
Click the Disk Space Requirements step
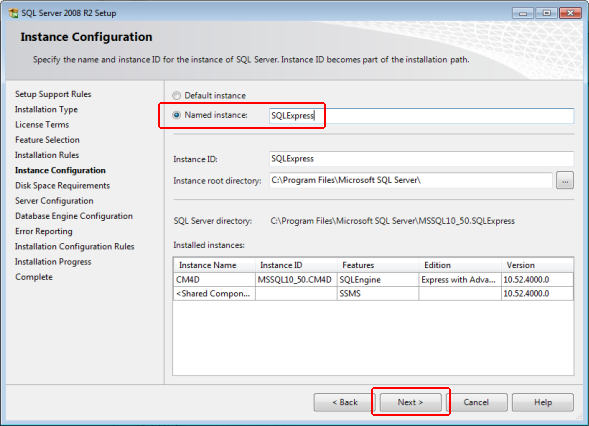pyautogui.click(x=62, y=186)
